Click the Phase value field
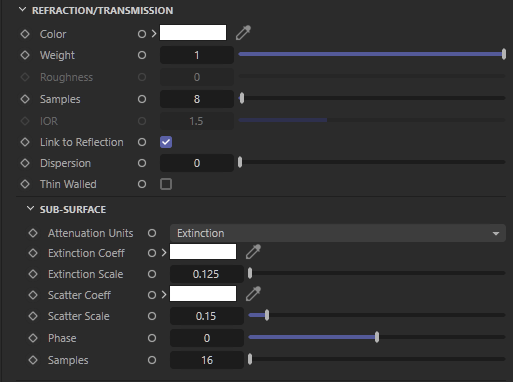 [x=207, y=338]
